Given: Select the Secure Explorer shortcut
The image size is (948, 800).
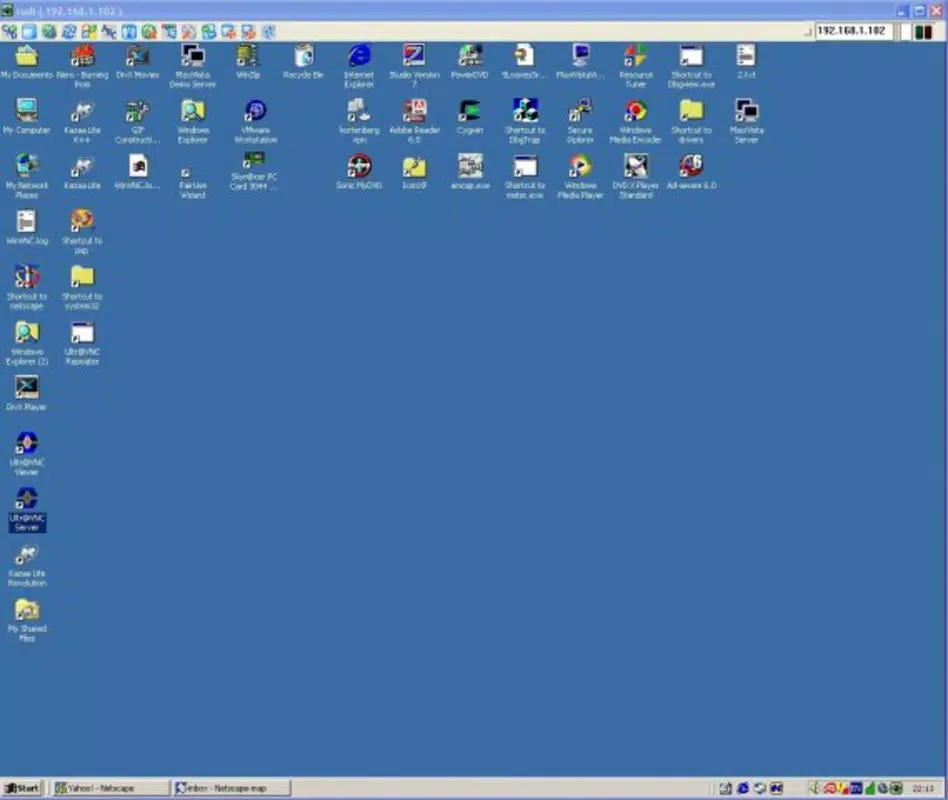Looking at the screenshot, I should 580,122.
